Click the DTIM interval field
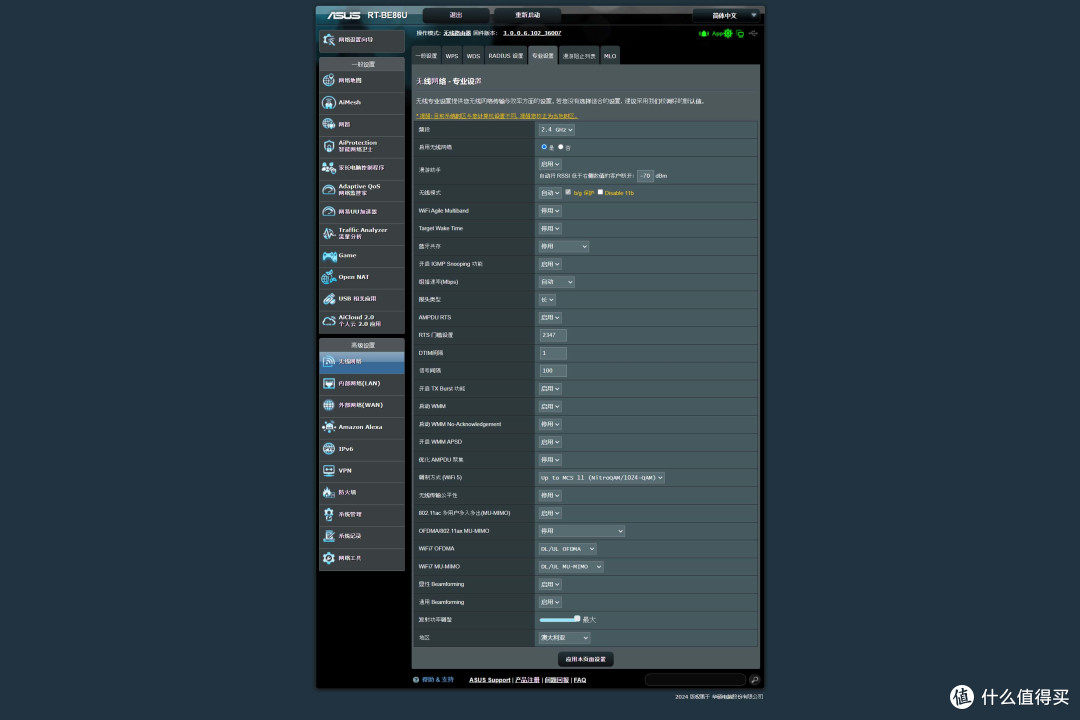 553,353
